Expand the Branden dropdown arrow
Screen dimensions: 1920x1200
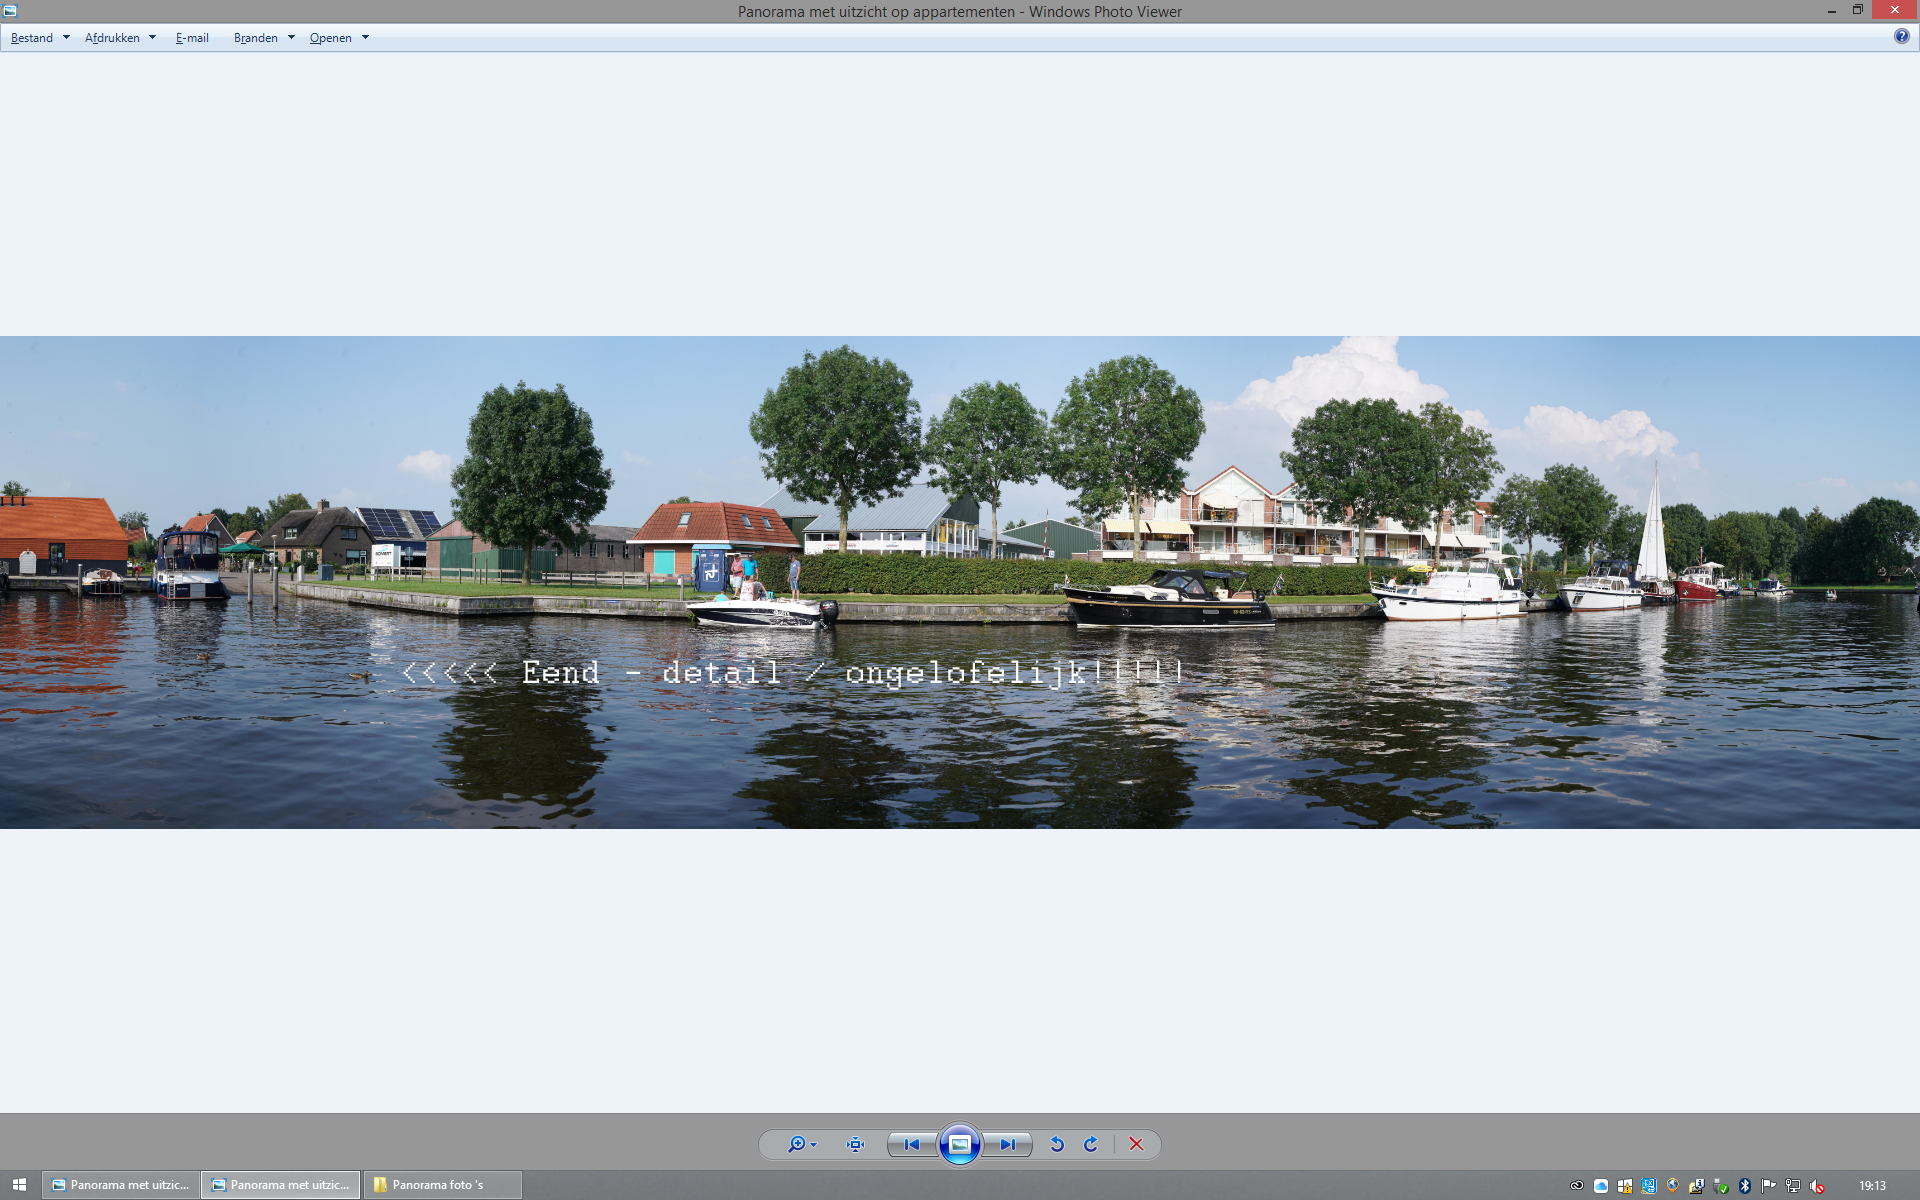point(291,38)
